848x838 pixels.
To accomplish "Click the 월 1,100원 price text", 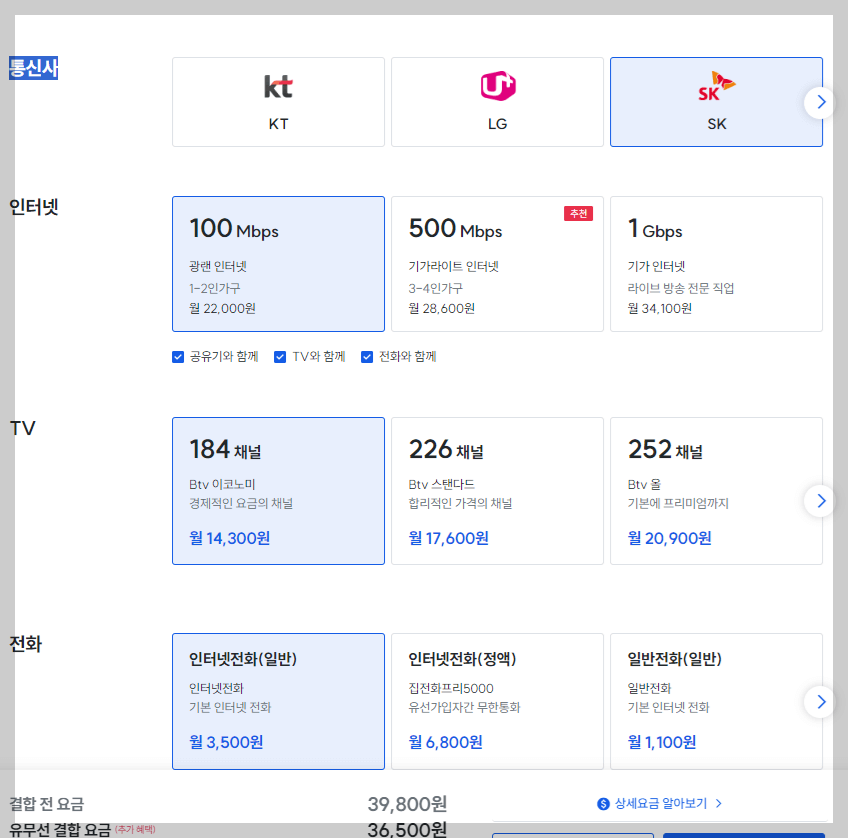I will 662,742.
